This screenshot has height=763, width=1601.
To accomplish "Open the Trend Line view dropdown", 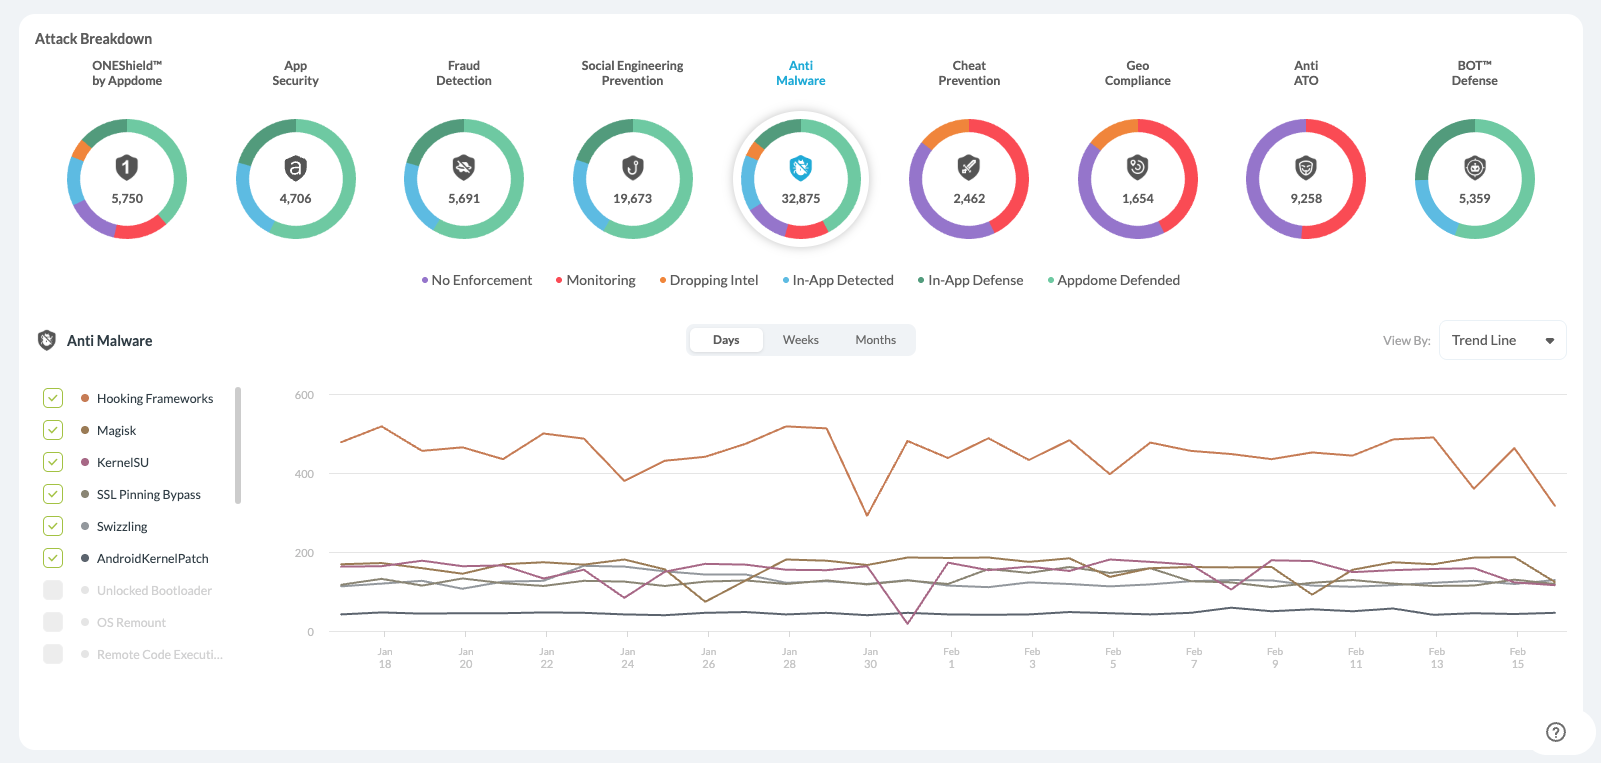I will [1502, 340].
